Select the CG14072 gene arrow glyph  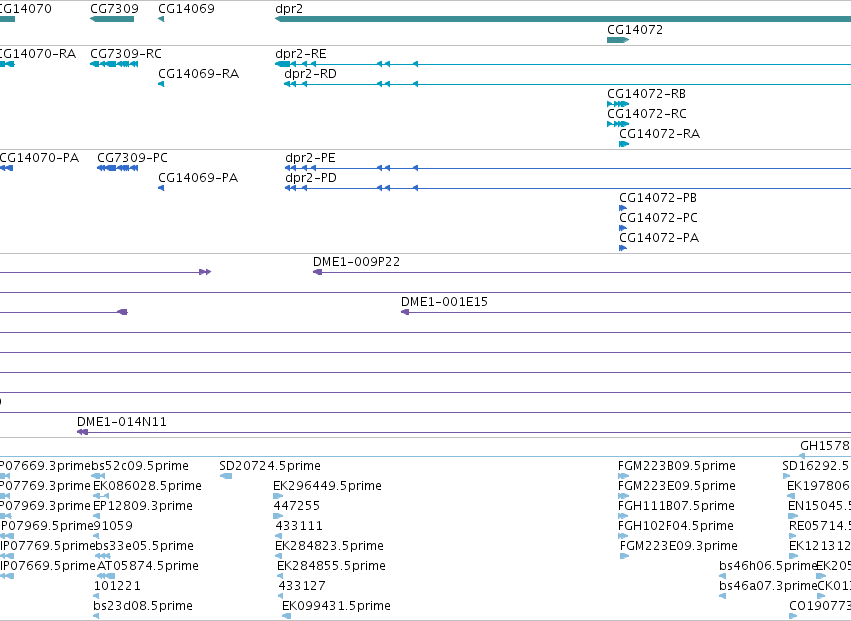[x=618, y=40]
